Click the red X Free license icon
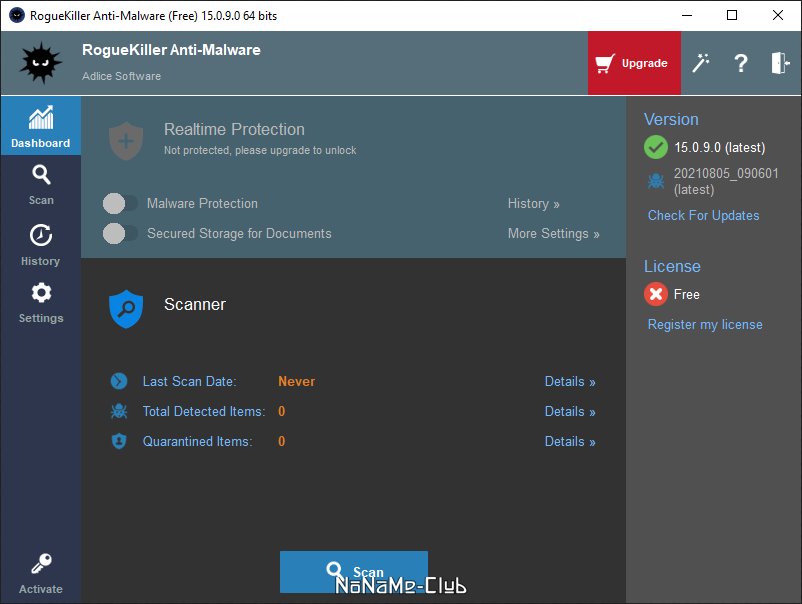 656,294
